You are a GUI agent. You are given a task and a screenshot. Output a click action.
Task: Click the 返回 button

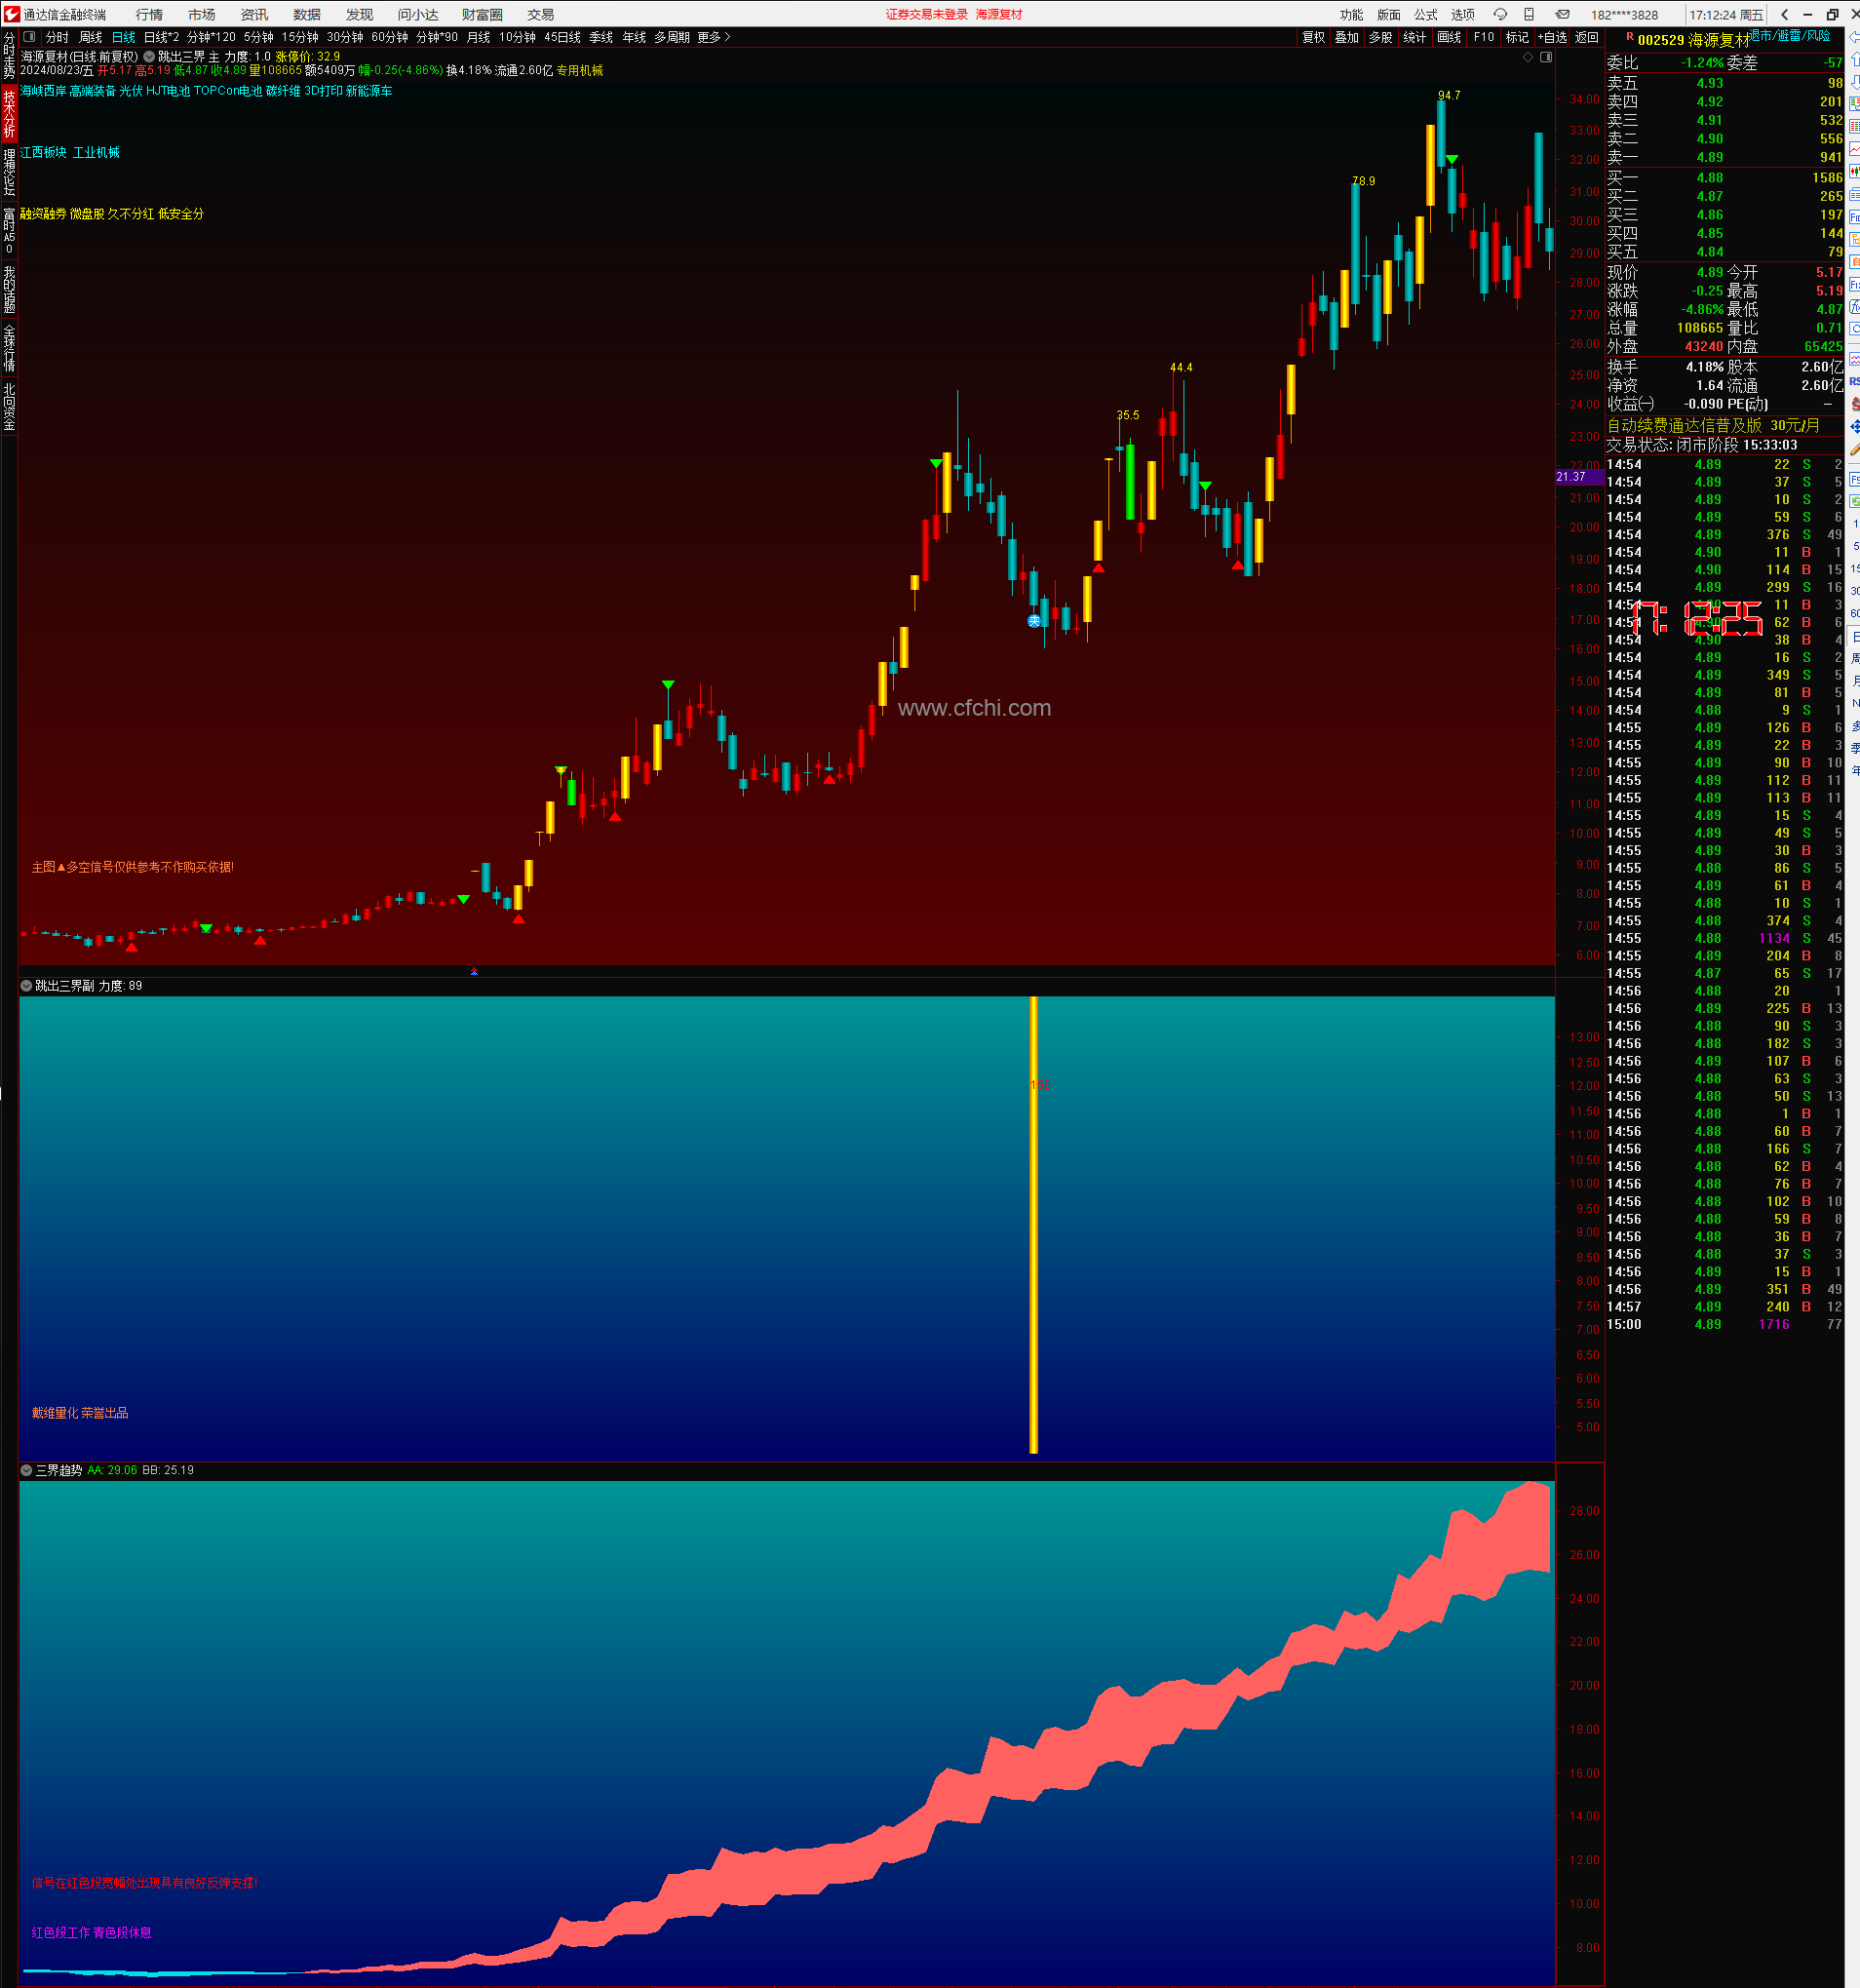1587,37
